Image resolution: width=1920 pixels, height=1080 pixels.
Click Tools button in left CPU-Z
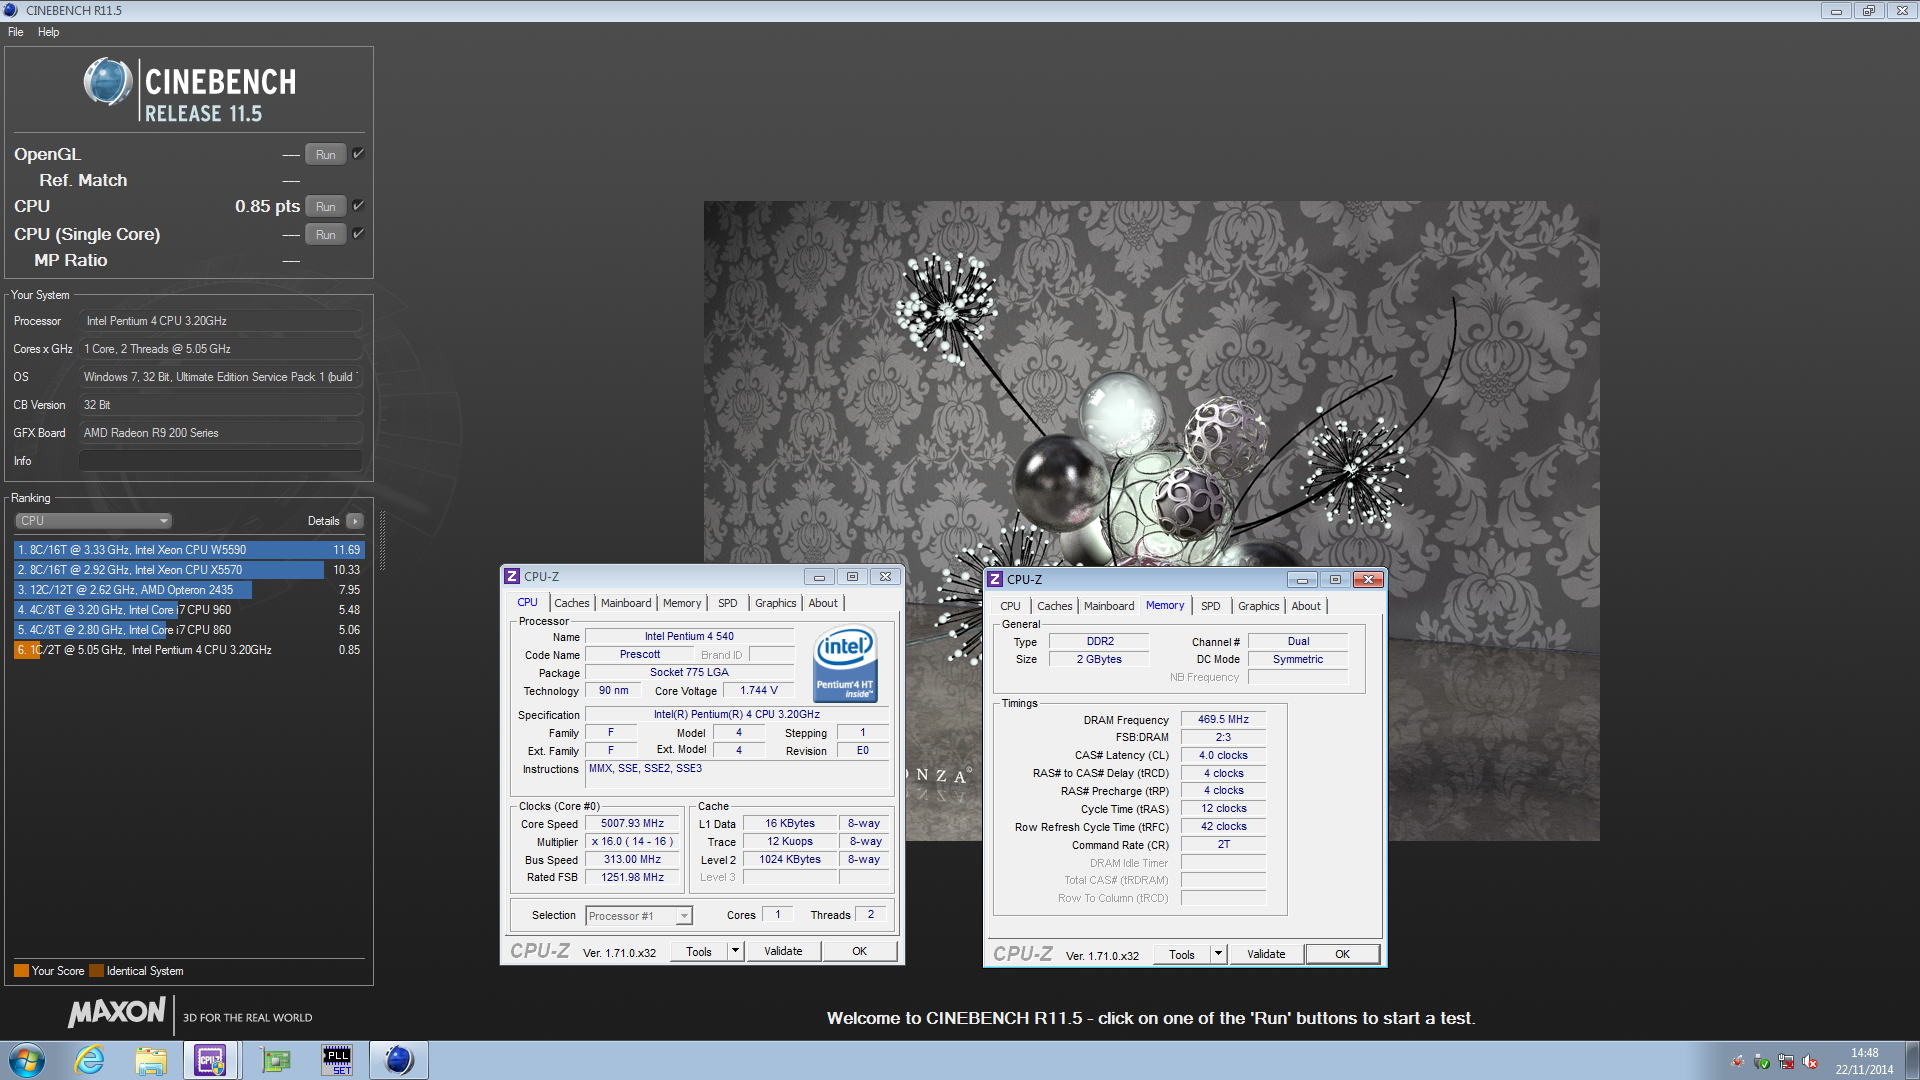(699, 951)
